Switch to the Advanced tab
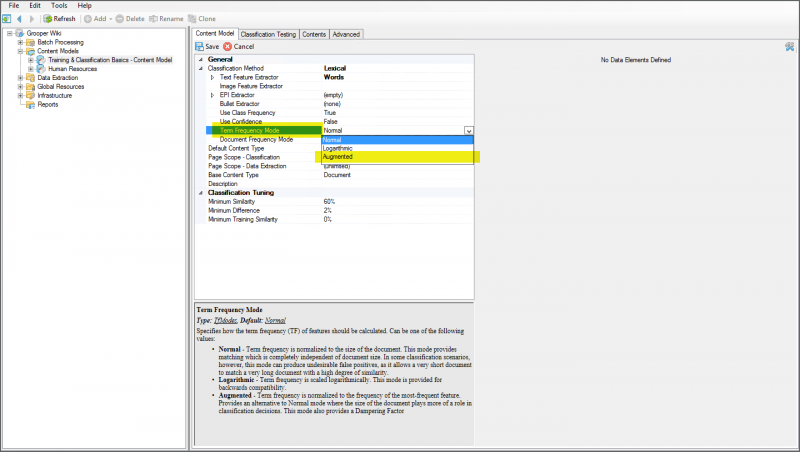 pyautogui.click(x=346, y=35)
